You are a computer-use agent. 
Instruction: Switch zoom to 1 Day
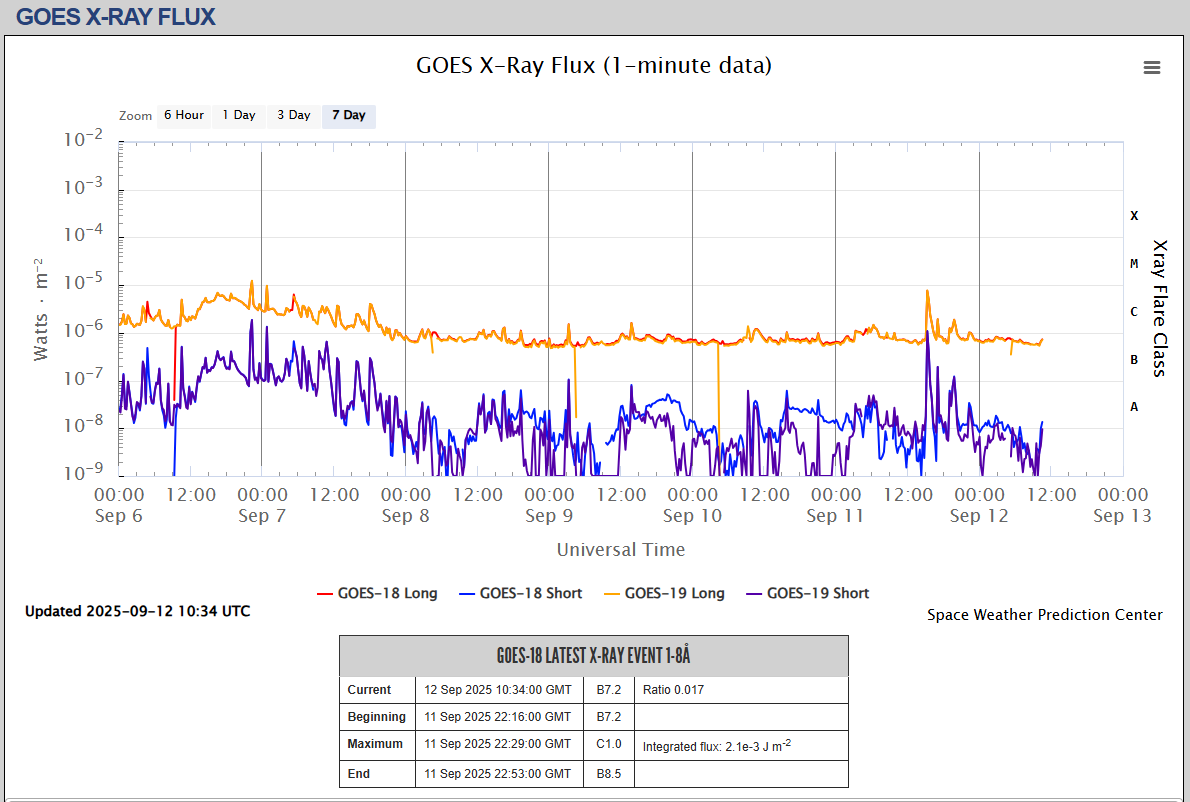point(239,116)
